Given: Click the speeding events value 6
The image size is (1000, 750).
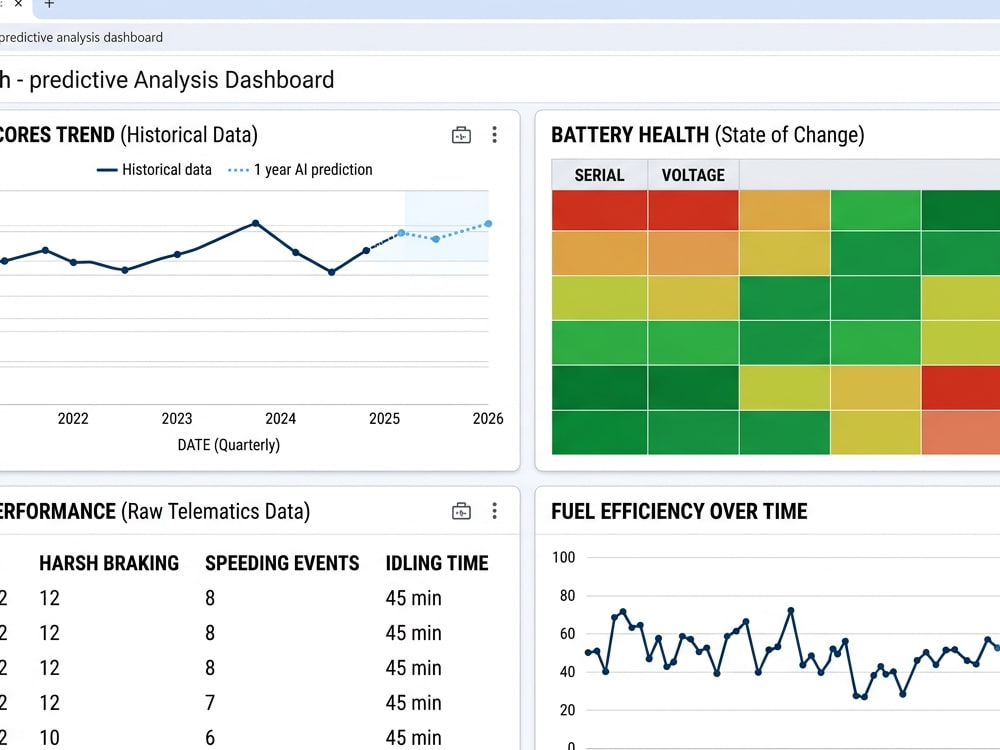Looking at the screenshot, I should pyautogui.click(x=210, y=738).
